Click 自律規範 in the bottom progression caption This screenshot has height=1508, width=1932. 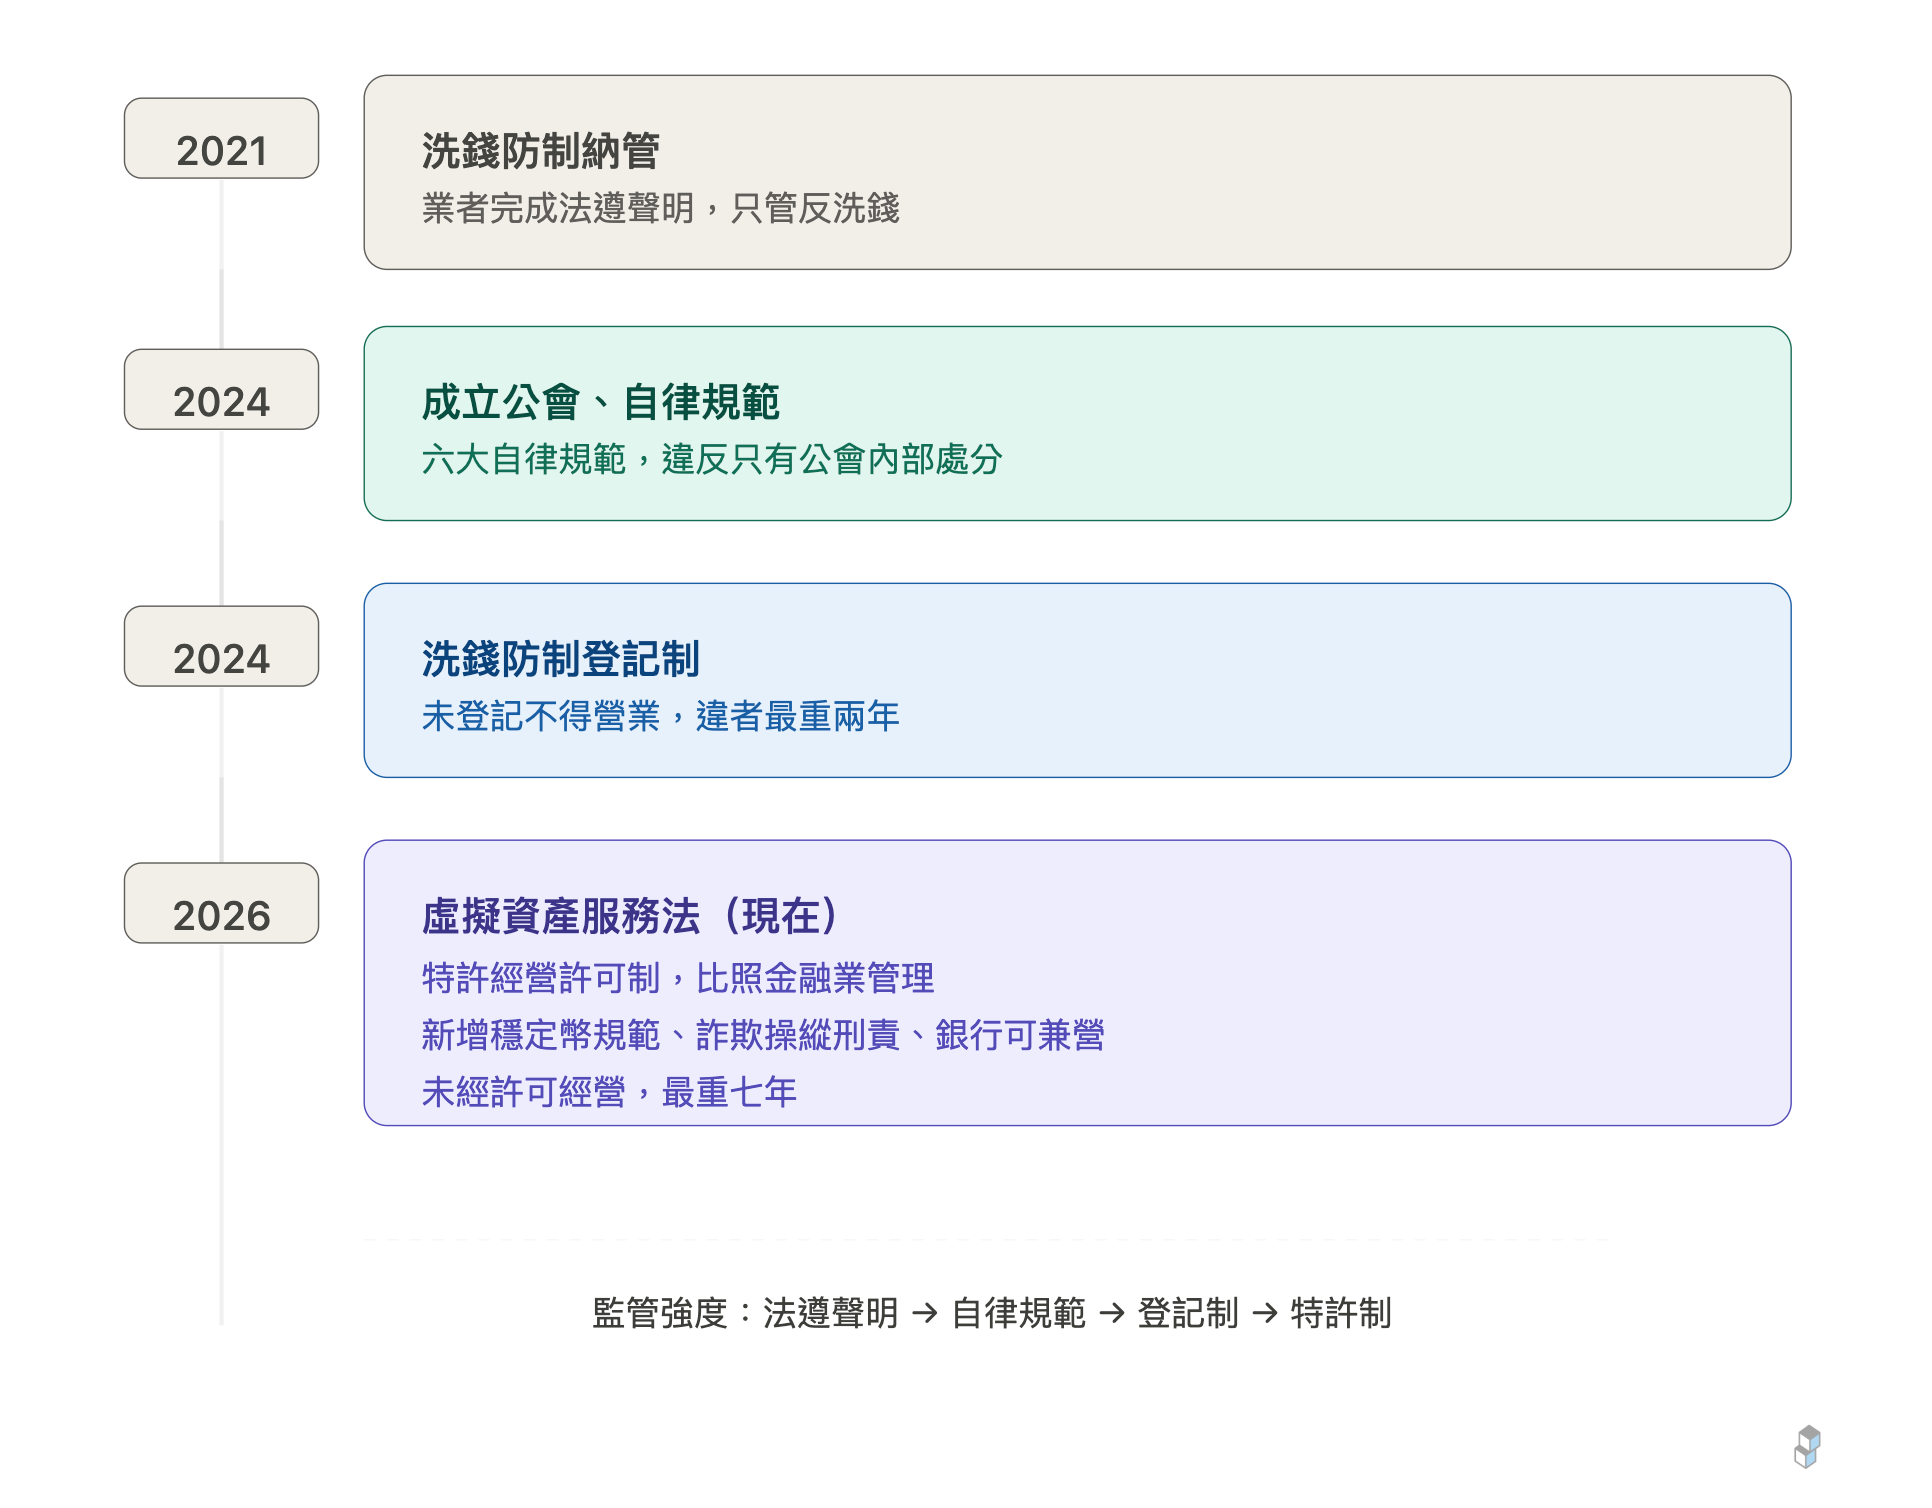click(x=1018, y=1314)
